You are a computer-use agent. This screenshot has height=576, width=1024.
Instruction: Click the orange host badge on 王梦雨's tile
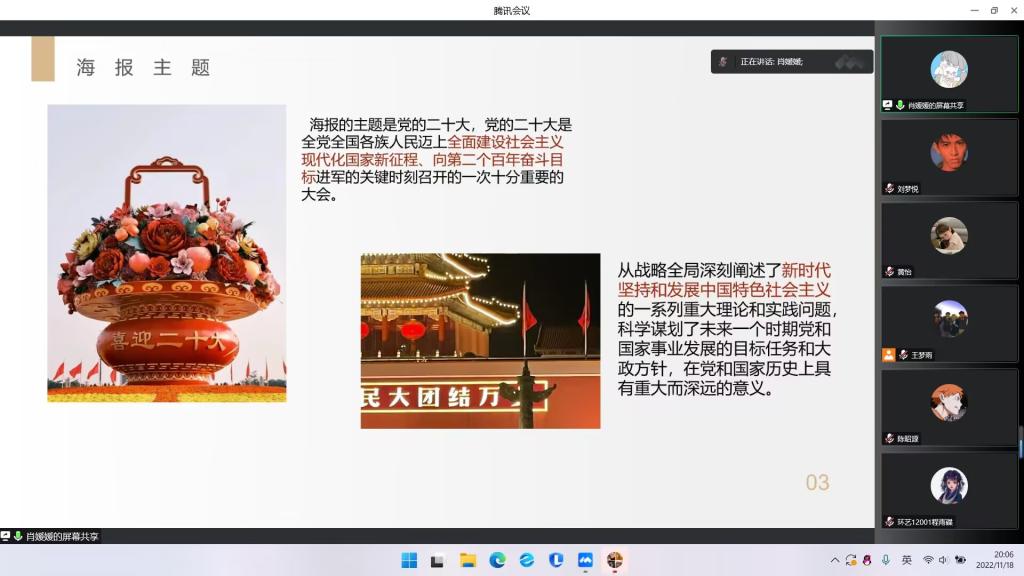[888, 355]
